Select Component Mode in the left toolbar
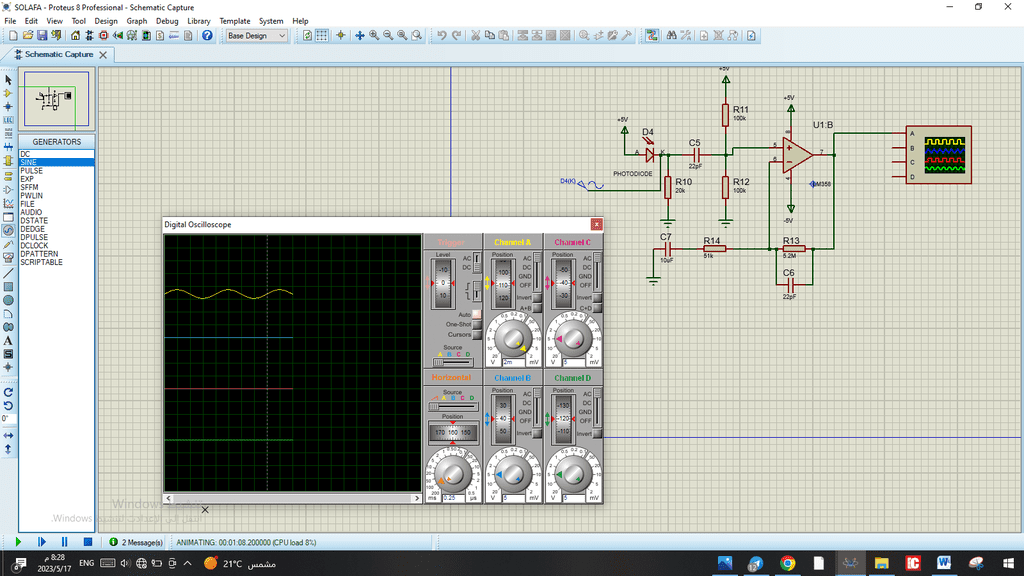This screenshot has height=576, width=1024. 8,93
